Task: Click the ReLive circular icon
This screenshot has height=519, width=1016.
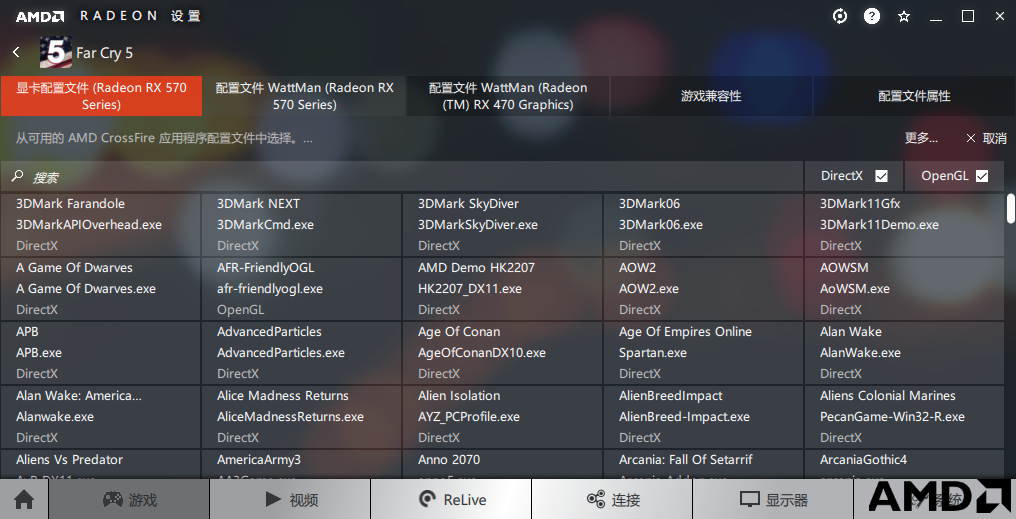Action: [x=427, y=499]
